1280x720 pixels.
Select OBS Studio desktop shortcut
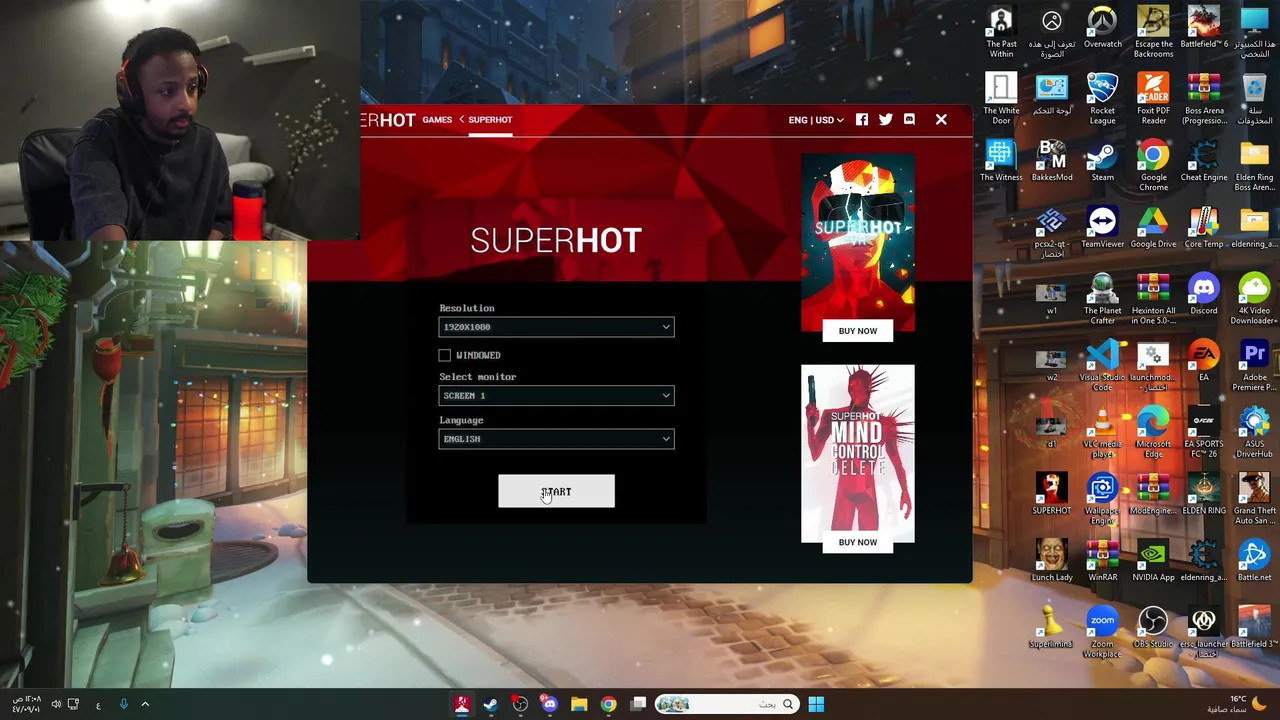pos(1154,628)
